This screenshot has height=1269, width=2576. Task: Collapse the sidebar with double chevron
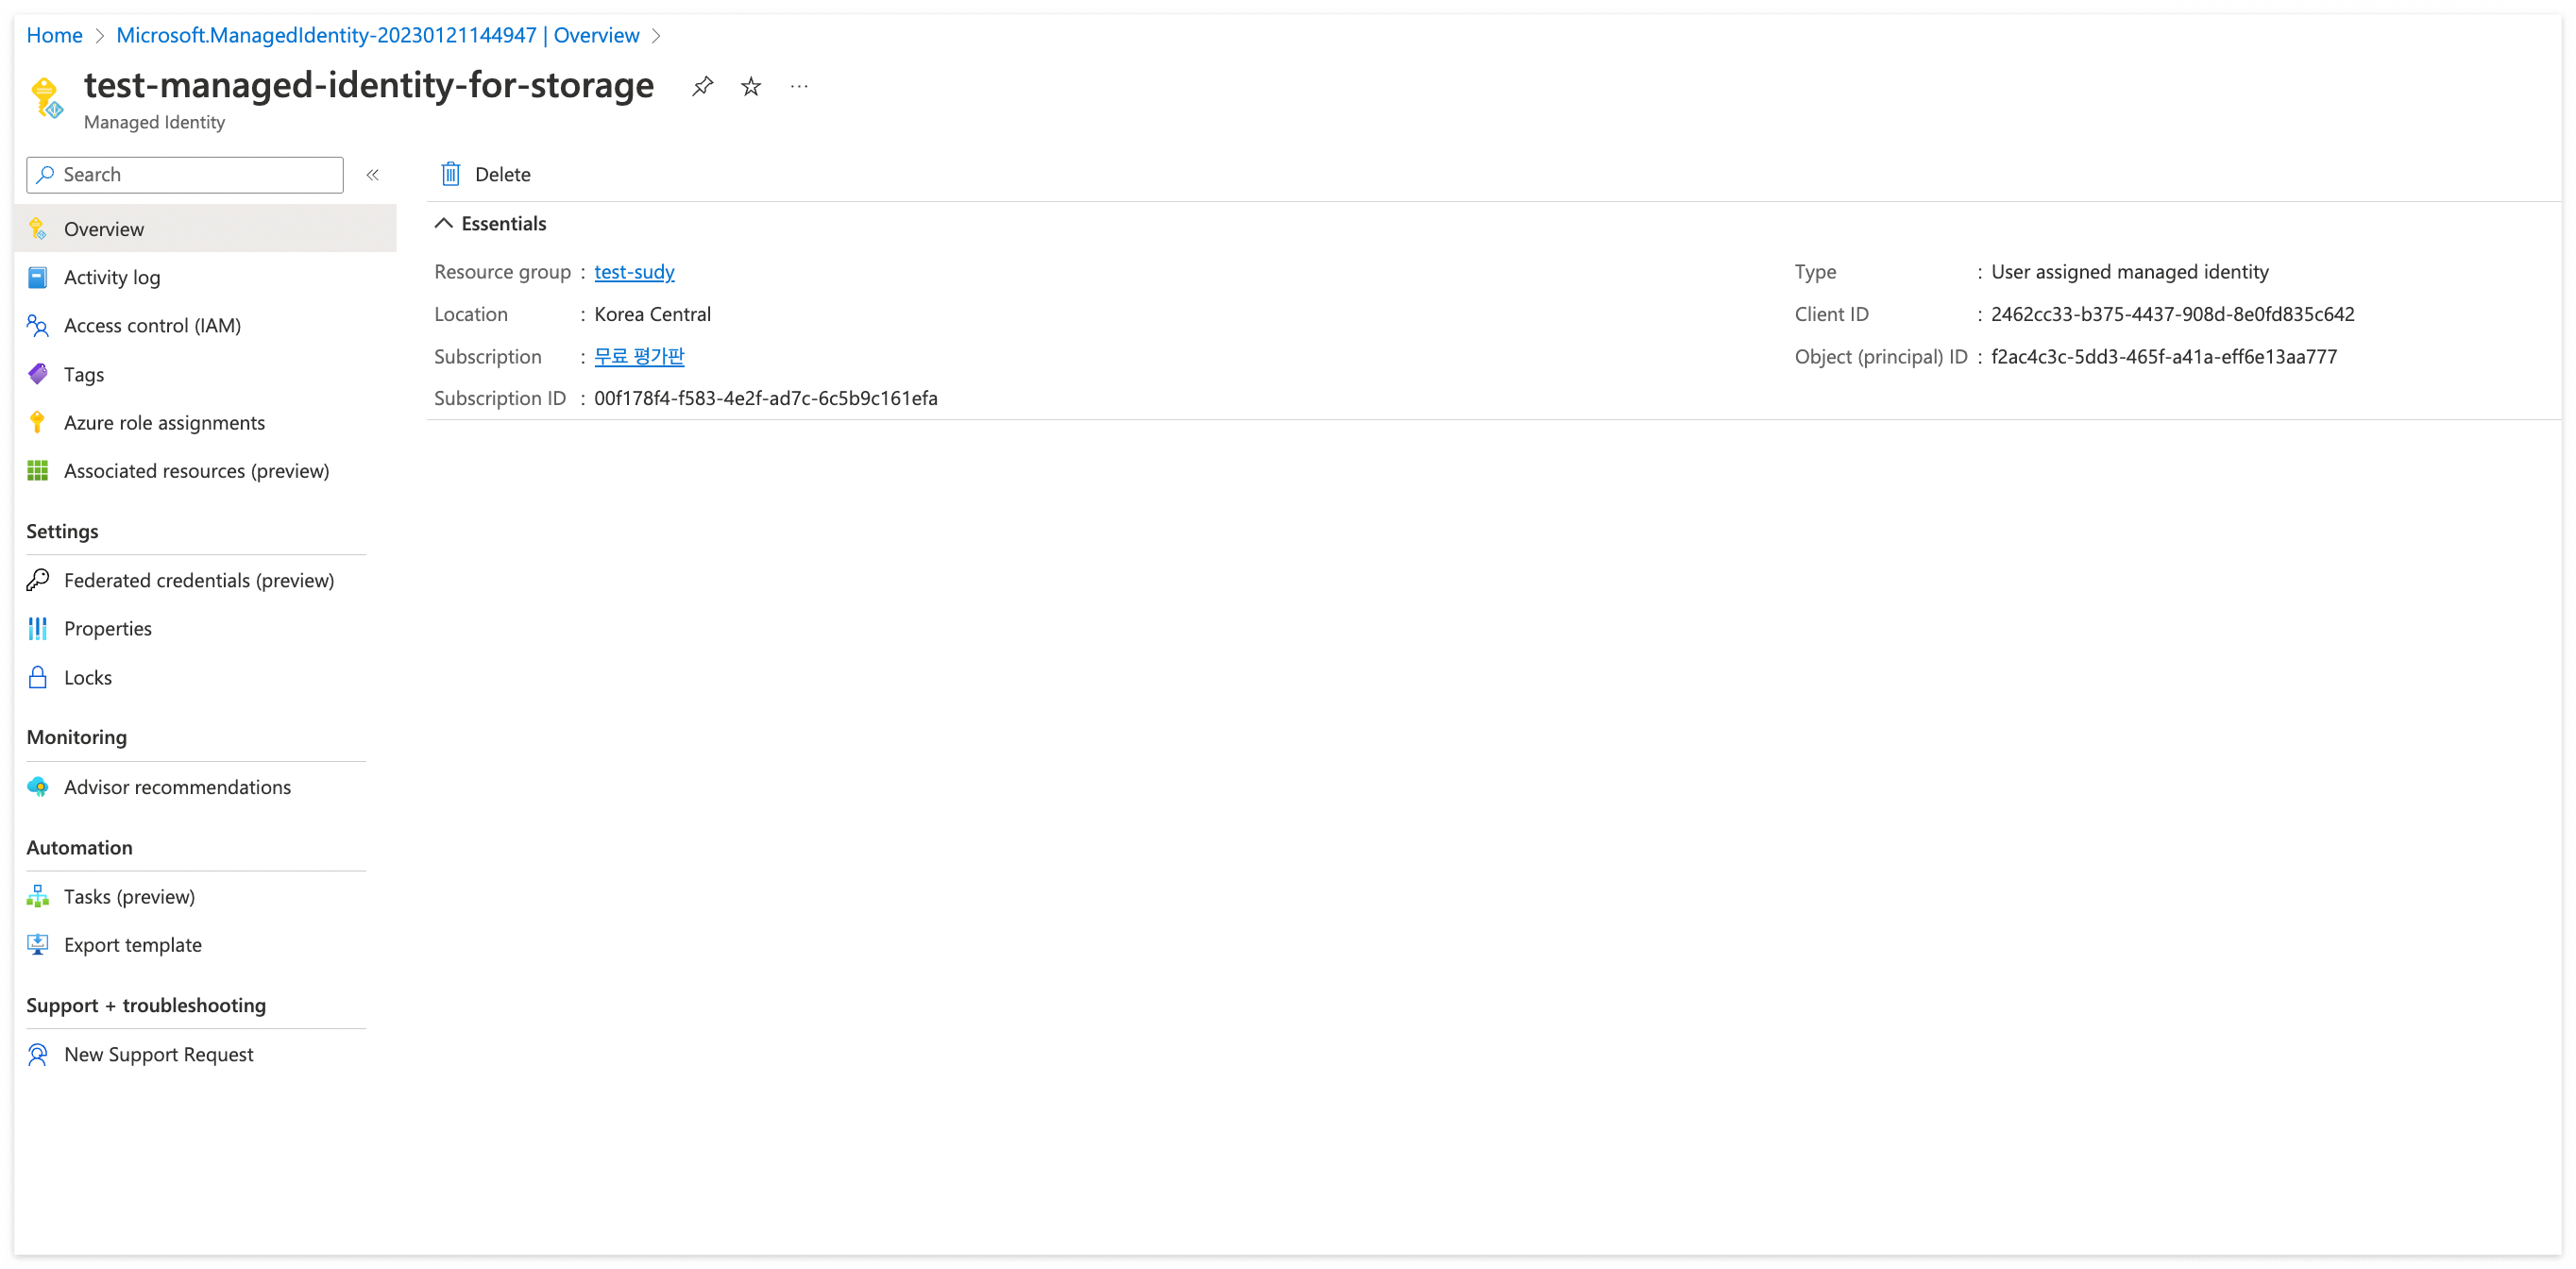point(372,175)
